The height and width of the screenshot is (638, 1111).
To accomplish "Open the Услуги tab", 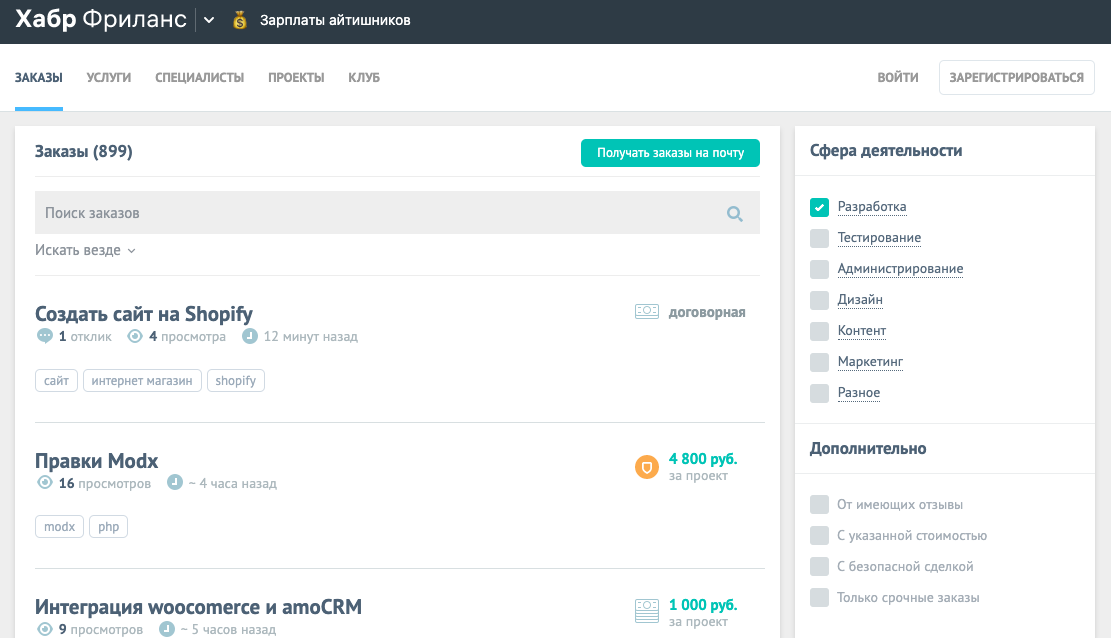I will pyautogui.click(x=109, y=77).
